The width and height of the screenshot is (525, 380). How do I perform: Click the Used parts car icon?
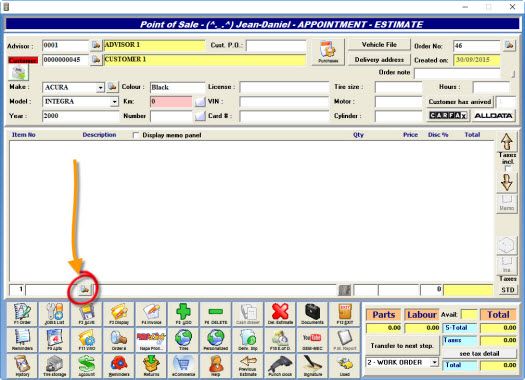(345, 366)
